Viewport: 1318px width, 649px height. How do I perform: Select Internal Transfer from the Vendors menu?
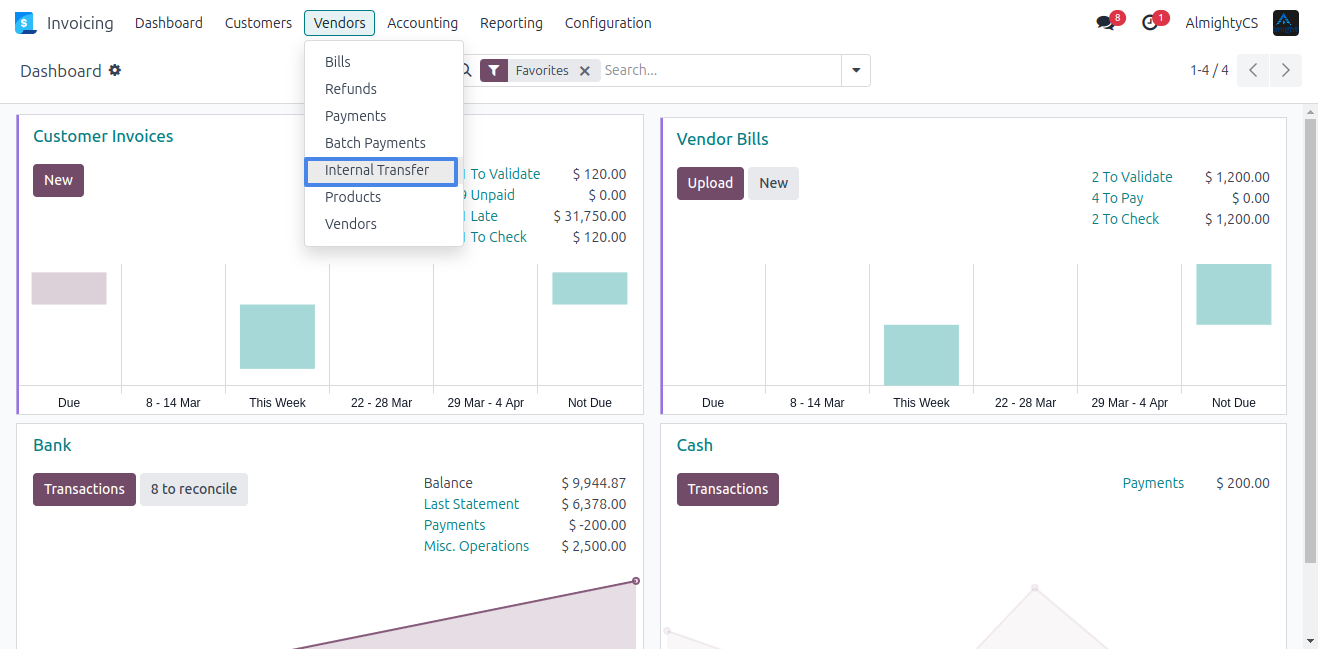(x=377, y=170)
